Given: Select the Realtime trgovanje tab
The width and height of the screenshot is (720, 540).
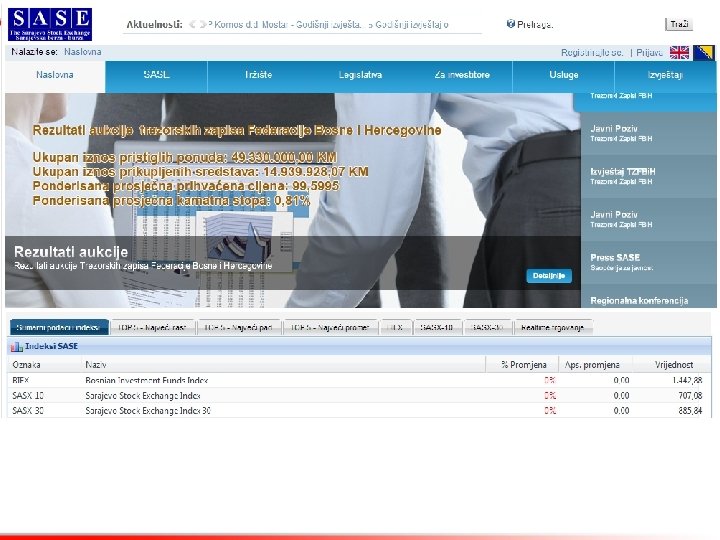Looking at the screenshot, I should click(x=553, y=327).
